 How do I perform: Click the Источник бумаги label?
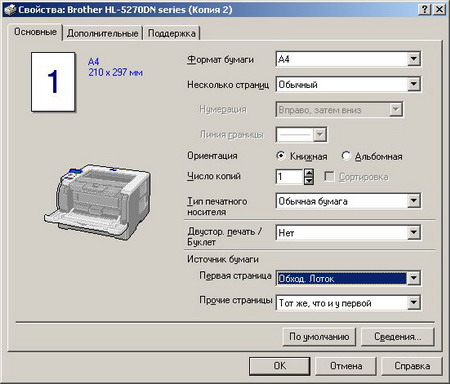[x=223, y=259]
